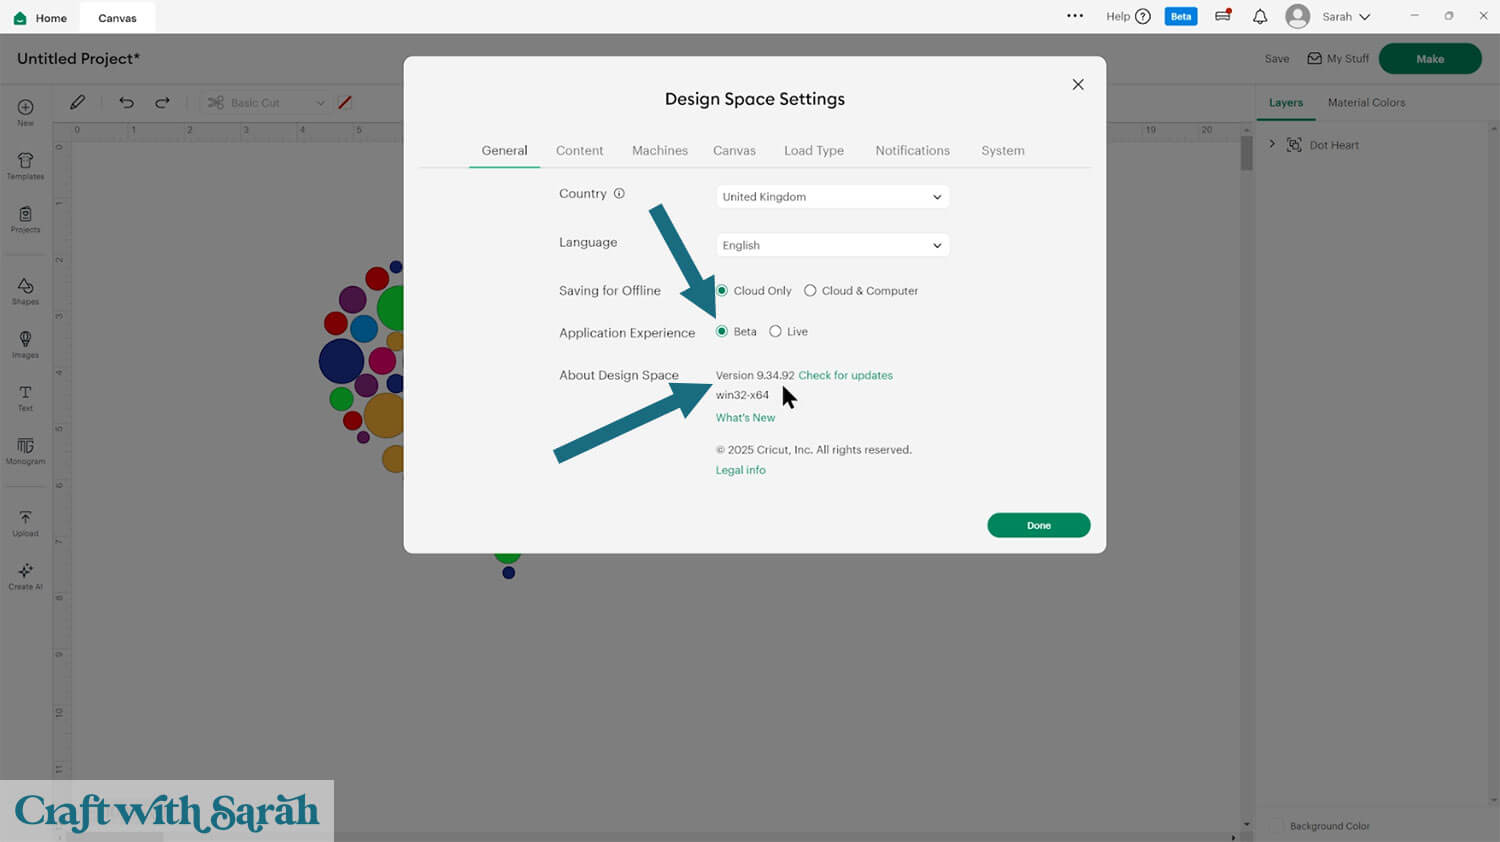Click the Redo arrow

pos(162,102)
